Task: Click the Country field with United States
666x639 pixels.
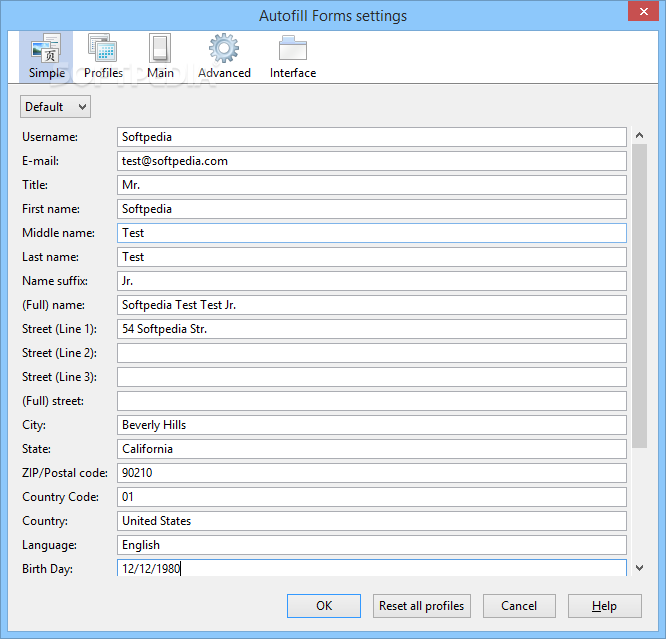Action: pyautogui.click(x=372, y=521)
